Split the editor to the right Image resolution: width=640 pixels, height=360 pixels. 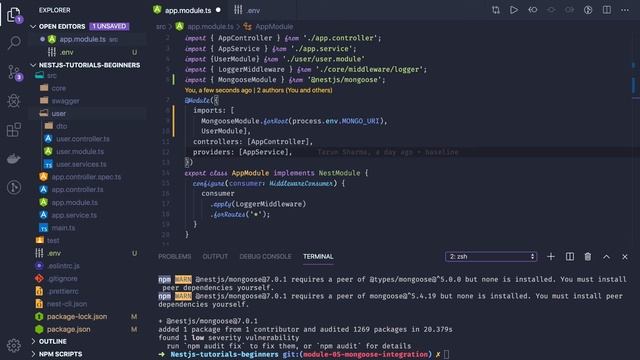click(607, 10)
